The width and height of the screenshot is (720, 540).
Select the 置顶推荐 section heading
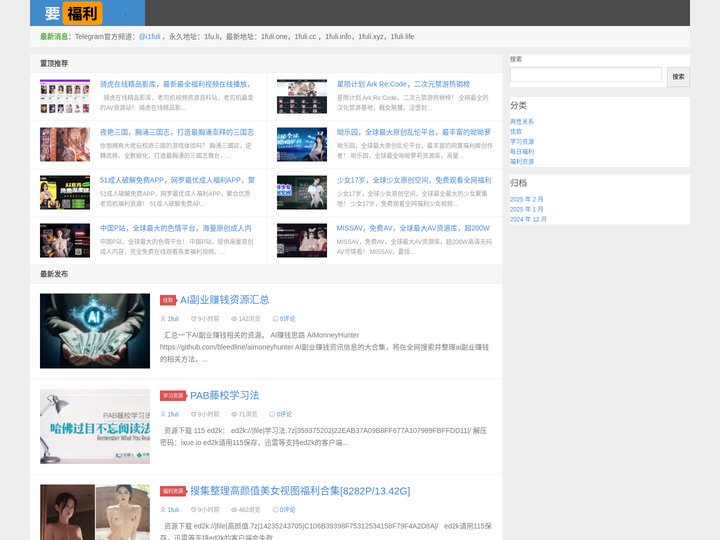pyautogui.click(x=54, y=63)
